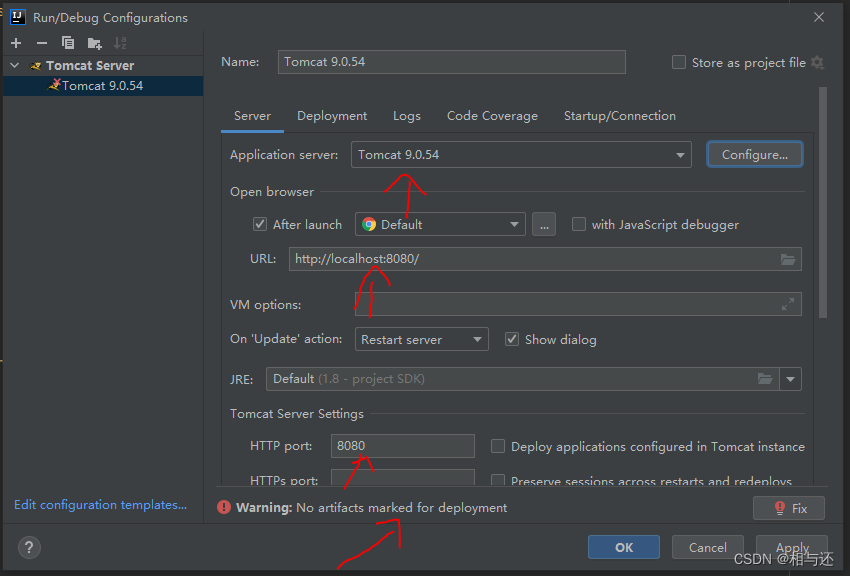The image size is (850, 576).
Task: Browse folder icon in URL field
Action: coord(788,259)
